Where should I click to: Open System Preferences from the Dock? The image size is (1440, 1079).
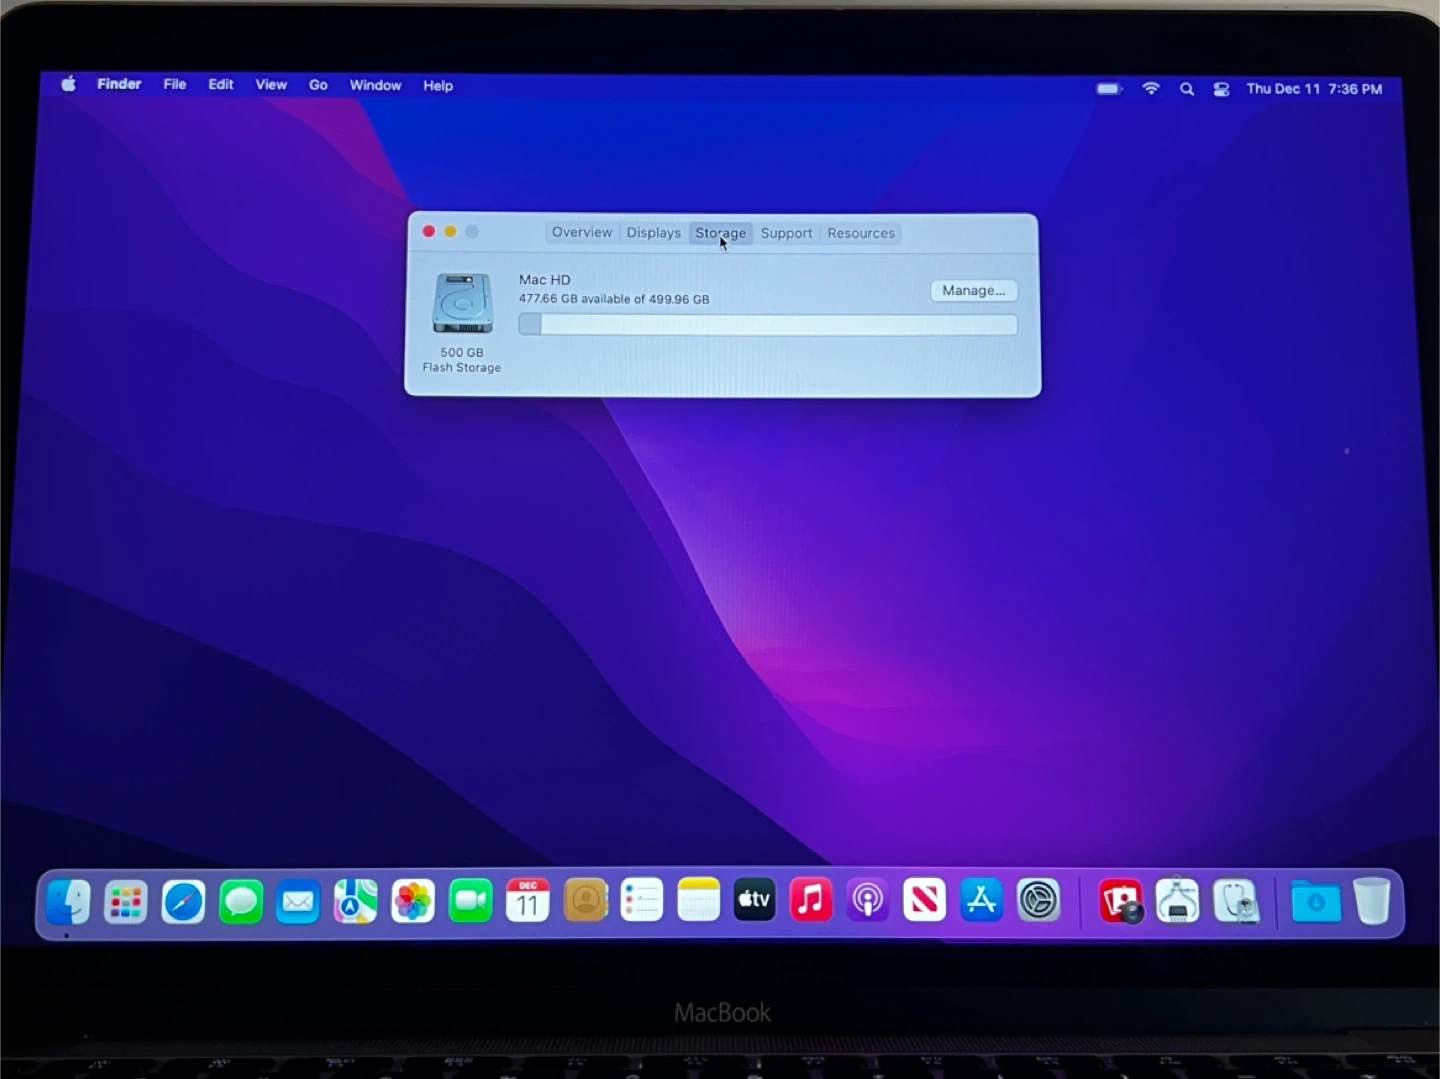coord(1039,902)
